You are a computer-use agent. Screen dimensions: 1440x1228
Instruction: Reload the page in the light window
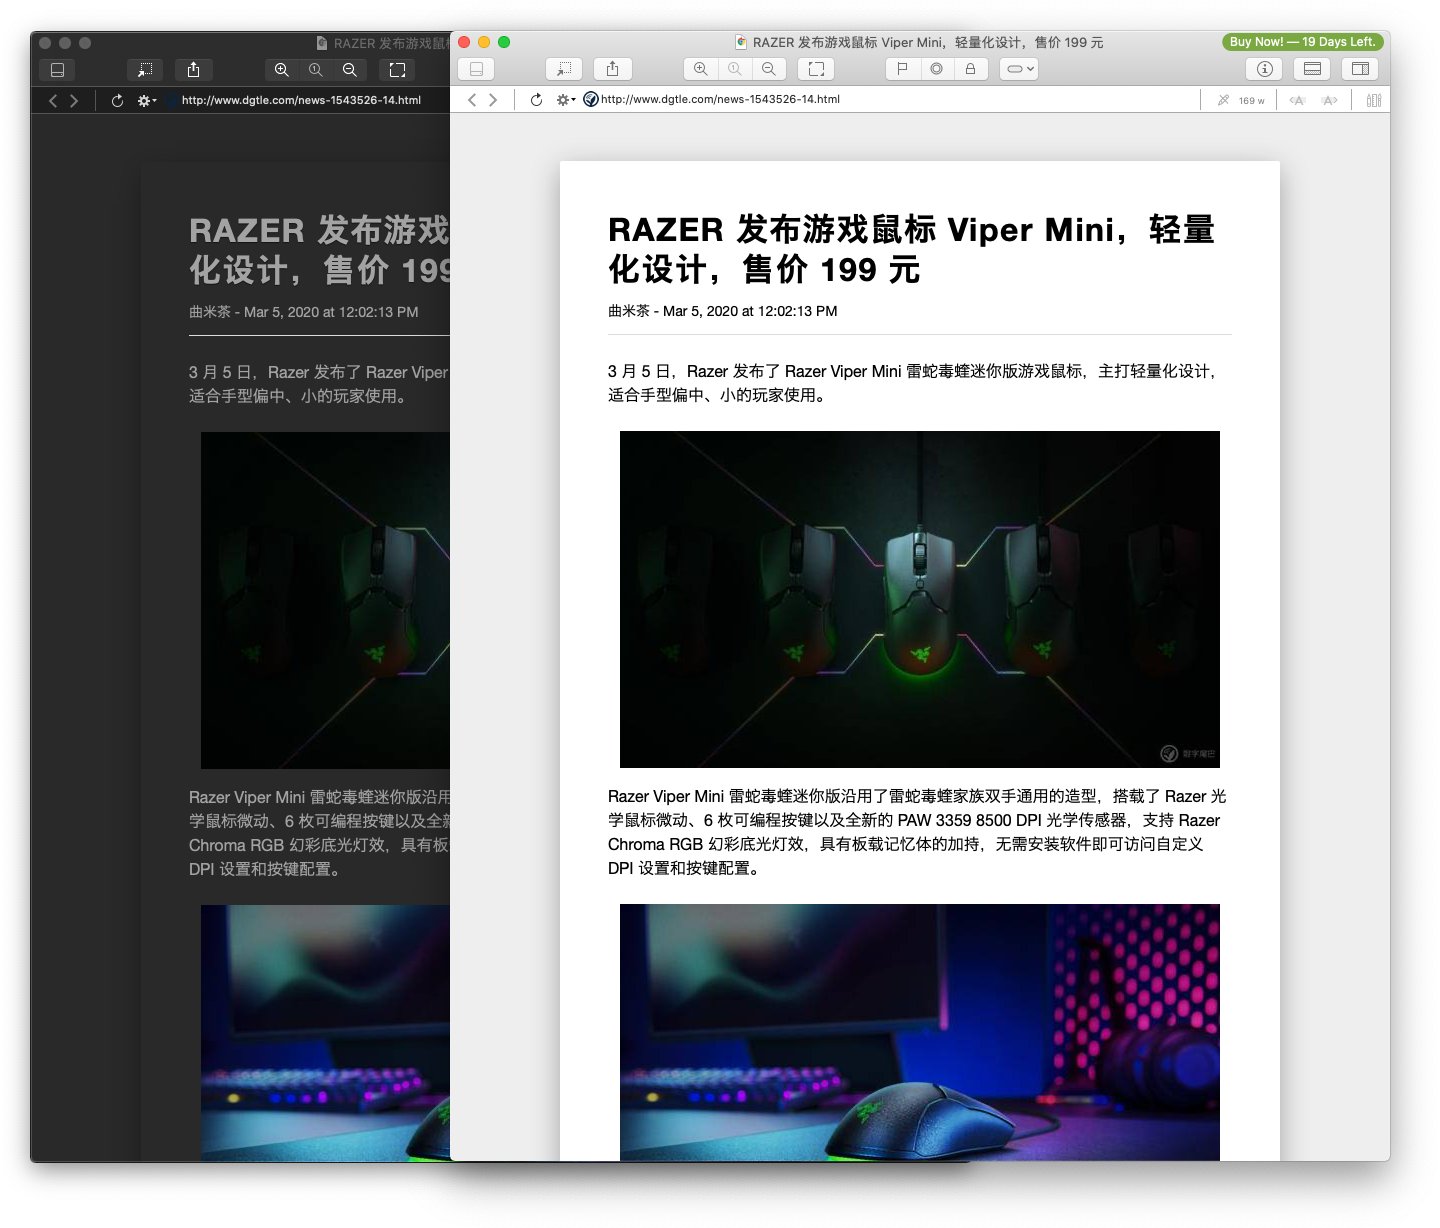click(x=537, y=100)
